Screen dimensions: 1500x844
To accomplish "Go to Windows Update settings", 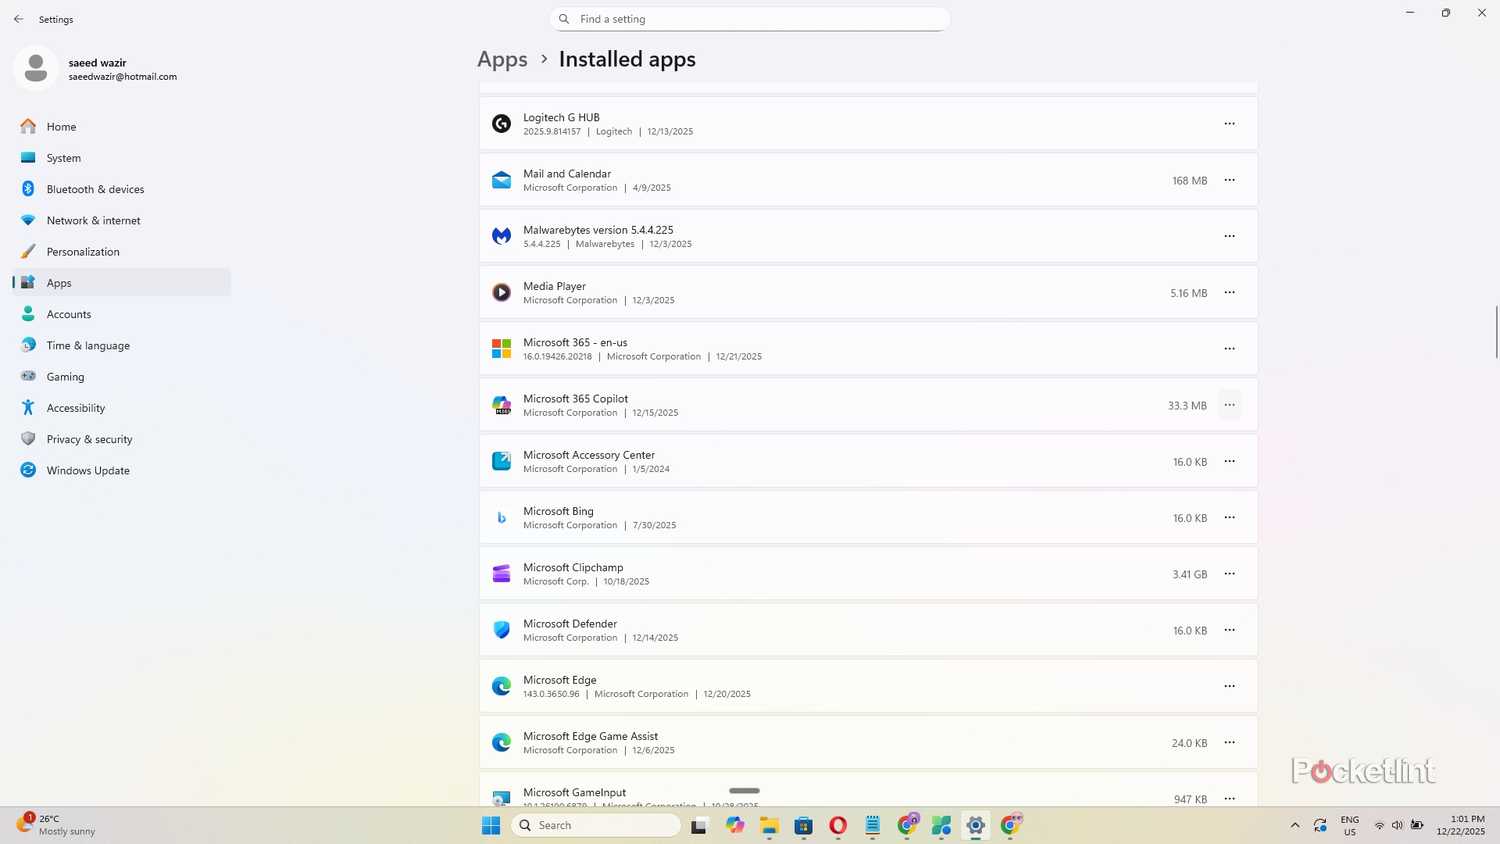I will tap(88, 470).
